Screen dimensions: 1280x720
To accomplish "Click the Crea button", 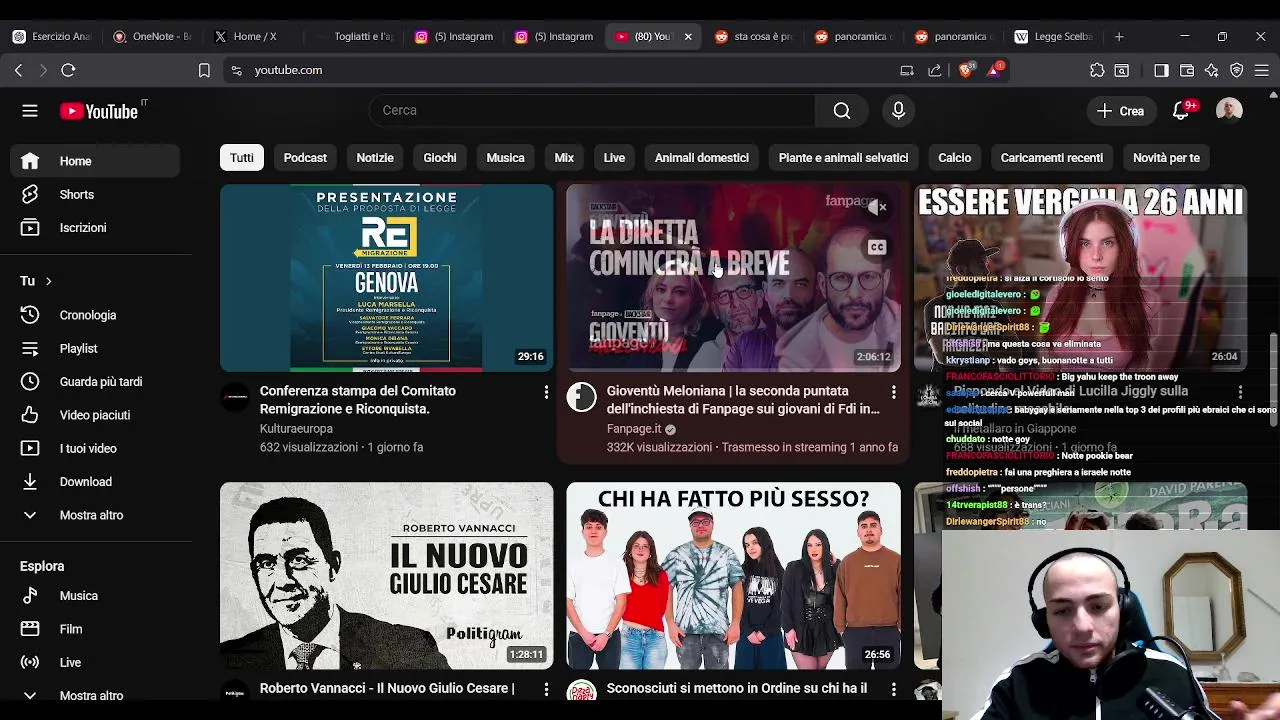I will pos(1120,111).
